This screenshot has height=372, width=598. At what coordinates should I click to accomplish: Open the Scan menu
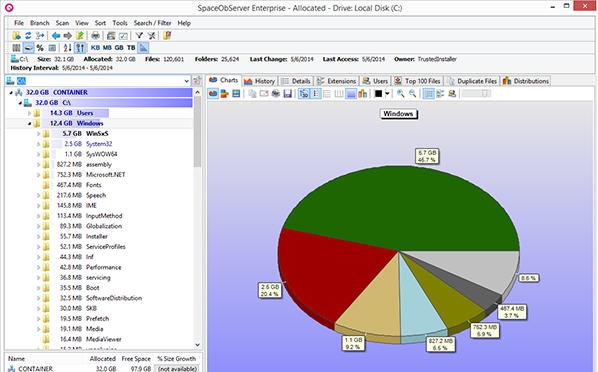pos(63,23)
